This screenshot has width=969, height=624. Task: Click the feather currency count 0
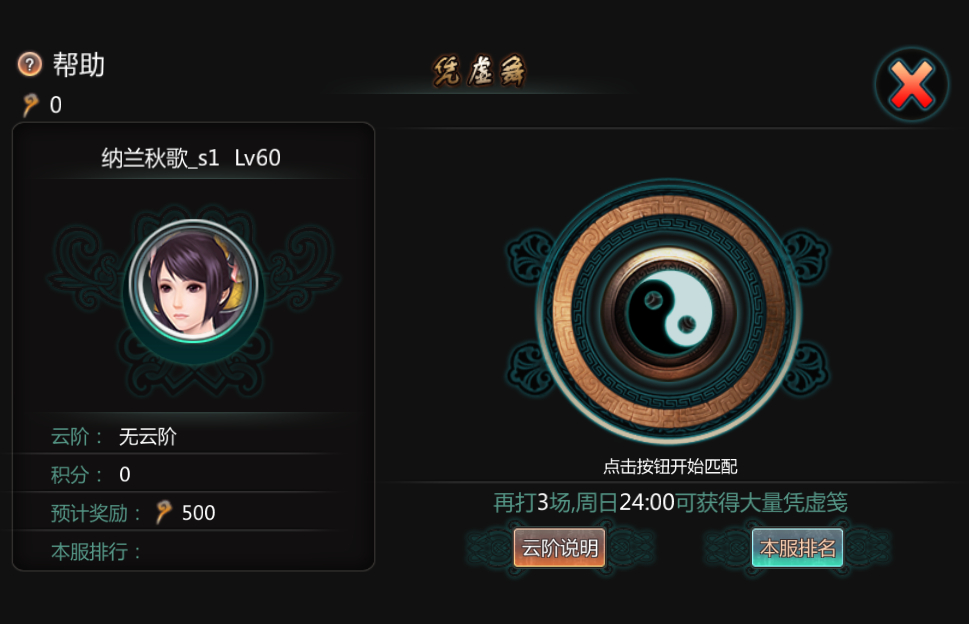pyautogui.click(x=56, y=105)
